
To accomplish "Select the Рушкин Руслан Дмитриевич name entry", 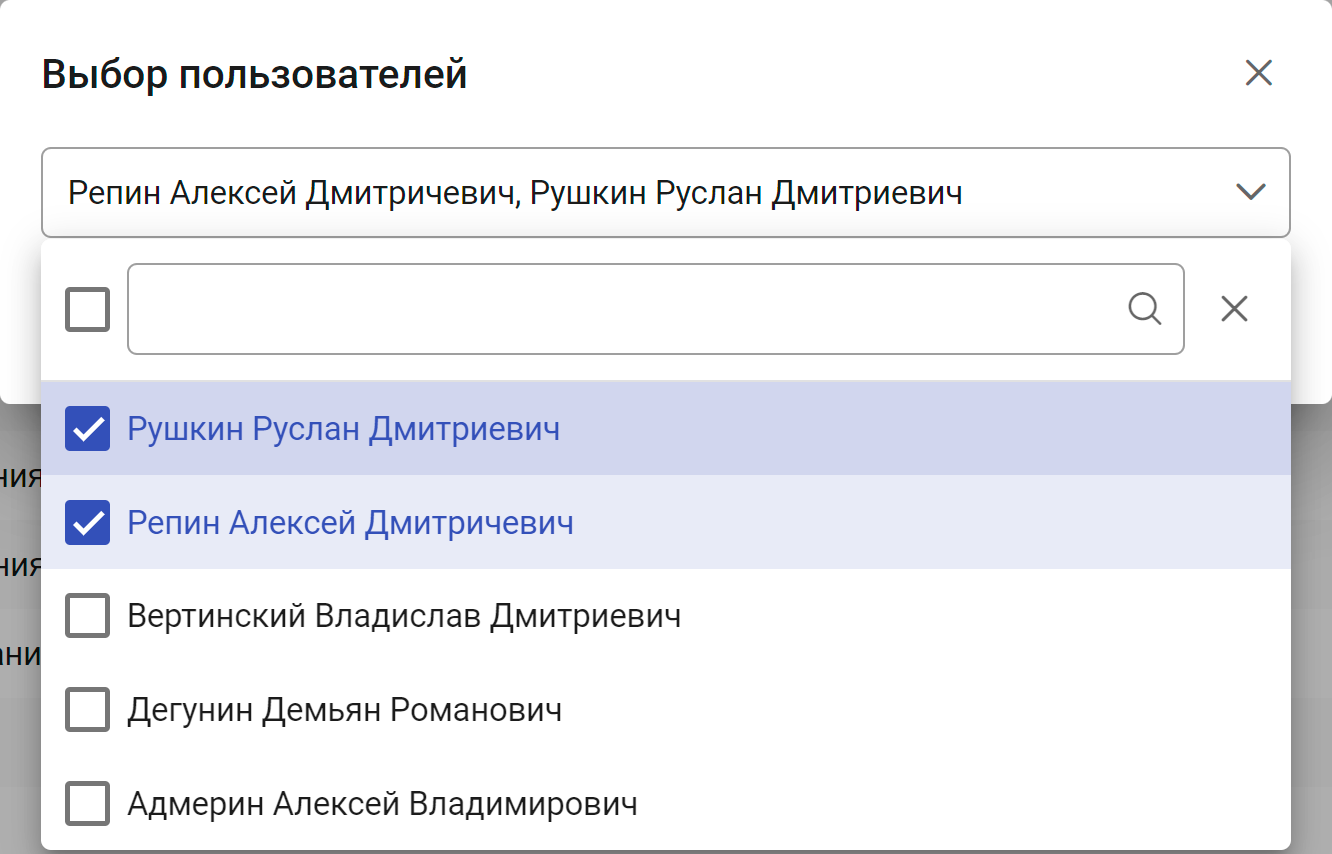I will [343, 429].
